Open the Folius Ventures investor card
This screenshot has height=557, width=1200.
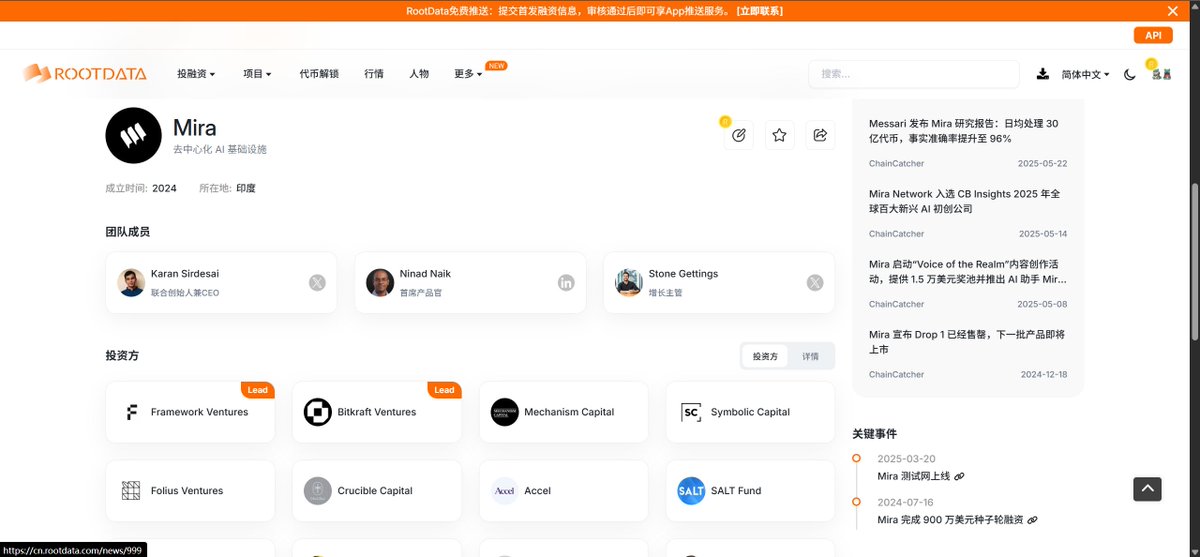(190, 491)
